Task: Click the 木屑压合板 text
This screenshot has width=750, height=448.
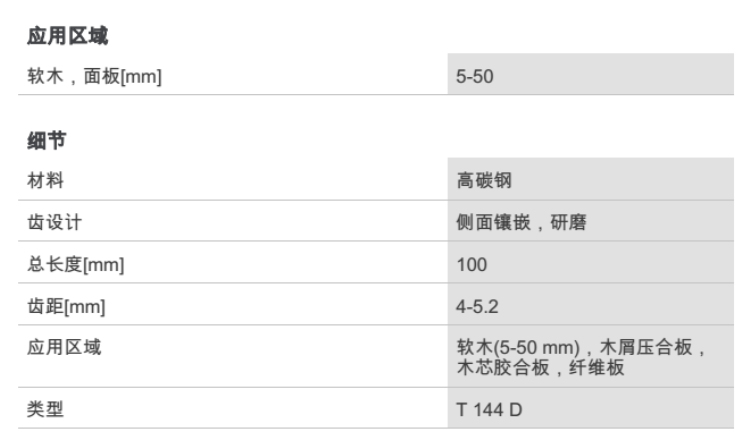Action: [x=652, y=347]
